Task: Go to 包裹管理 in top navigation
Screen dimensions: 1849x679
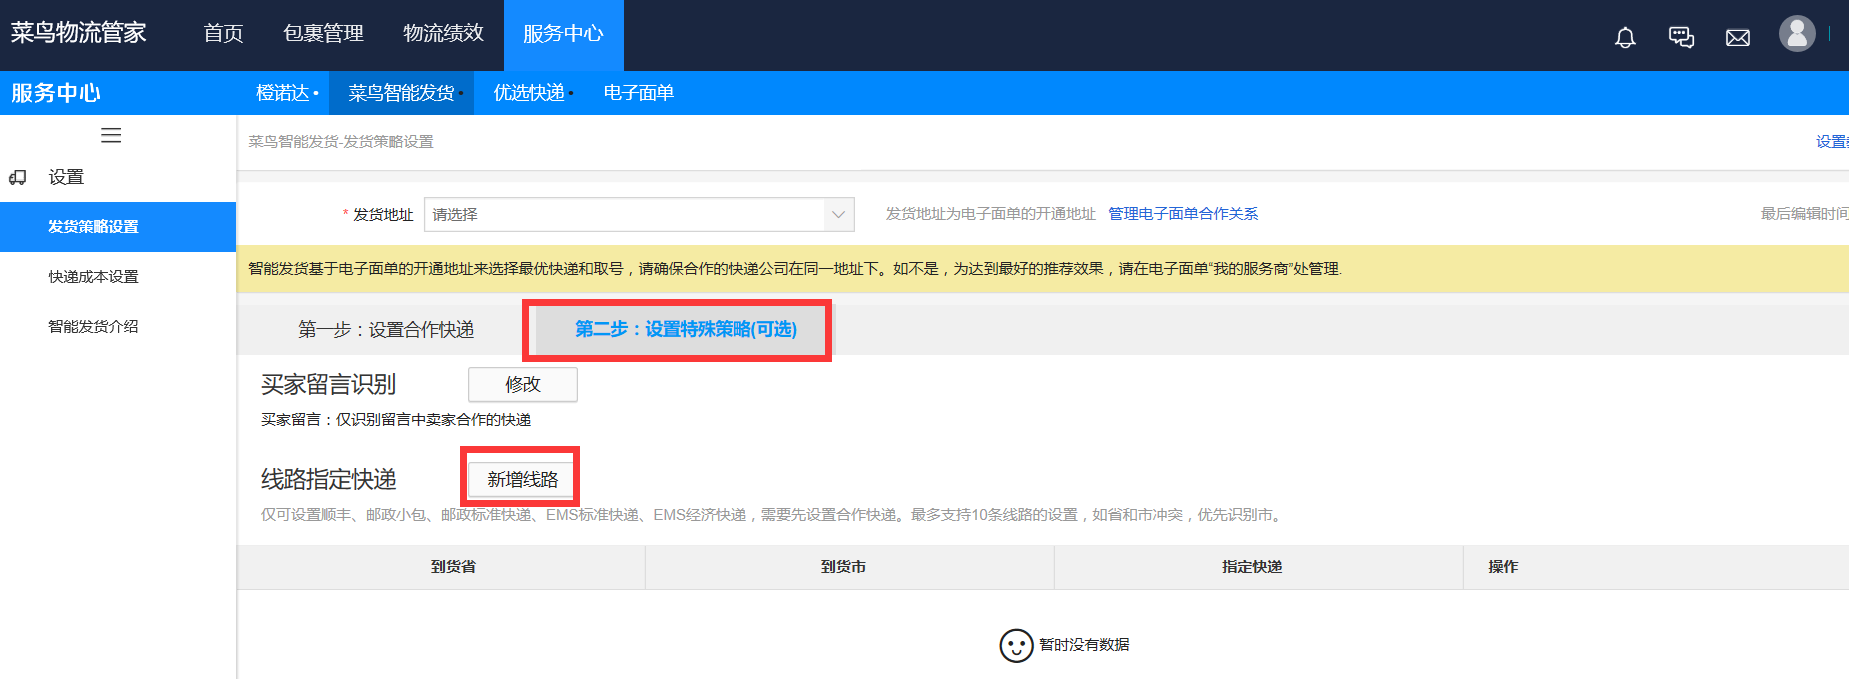Action: [323, 34]
